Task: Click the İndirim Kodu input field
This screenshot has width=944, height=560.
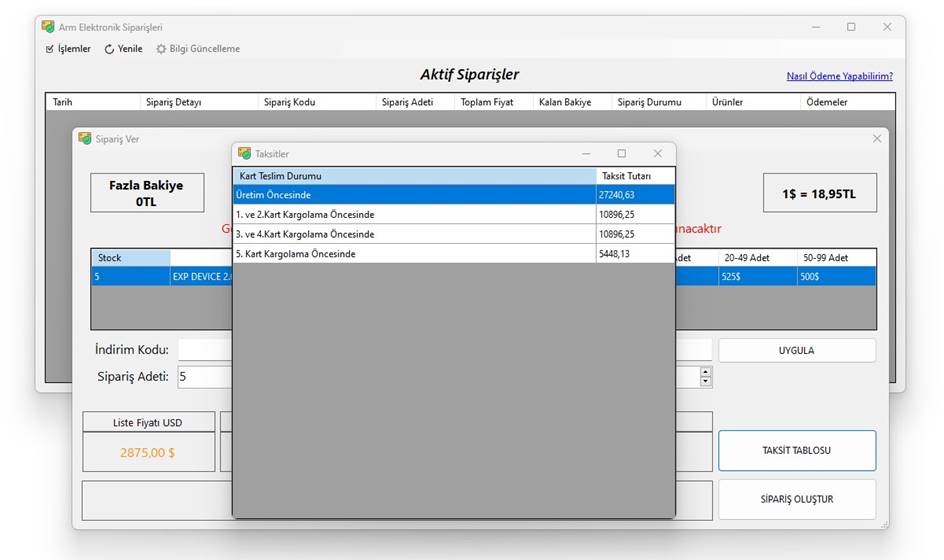Action: (204, 350)
